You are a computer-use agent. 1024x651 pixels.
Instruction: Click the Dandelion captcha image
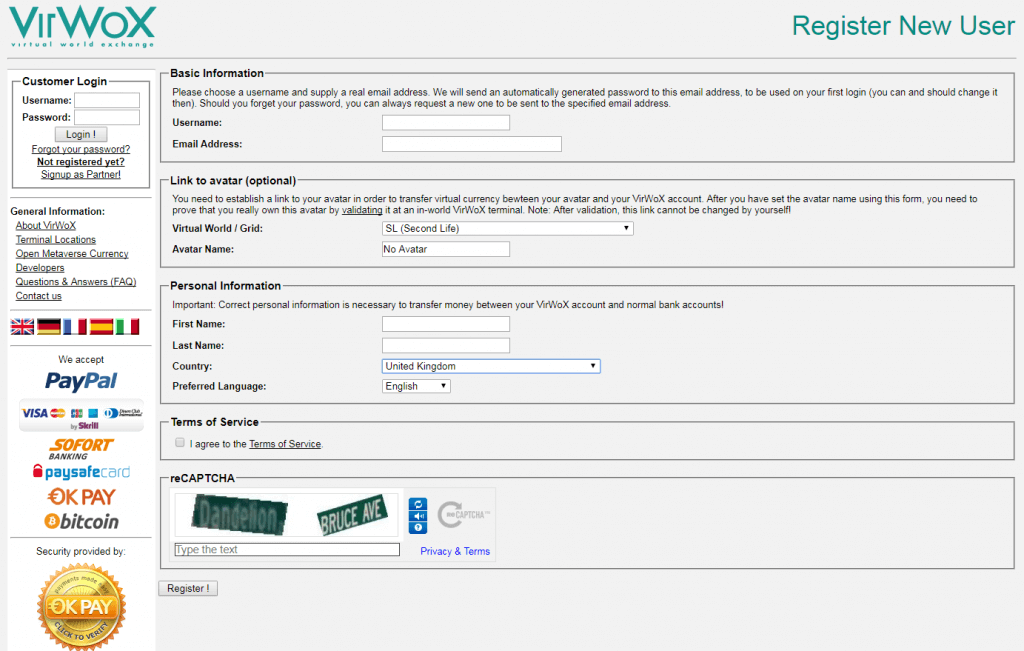click(x=240, y=515)
